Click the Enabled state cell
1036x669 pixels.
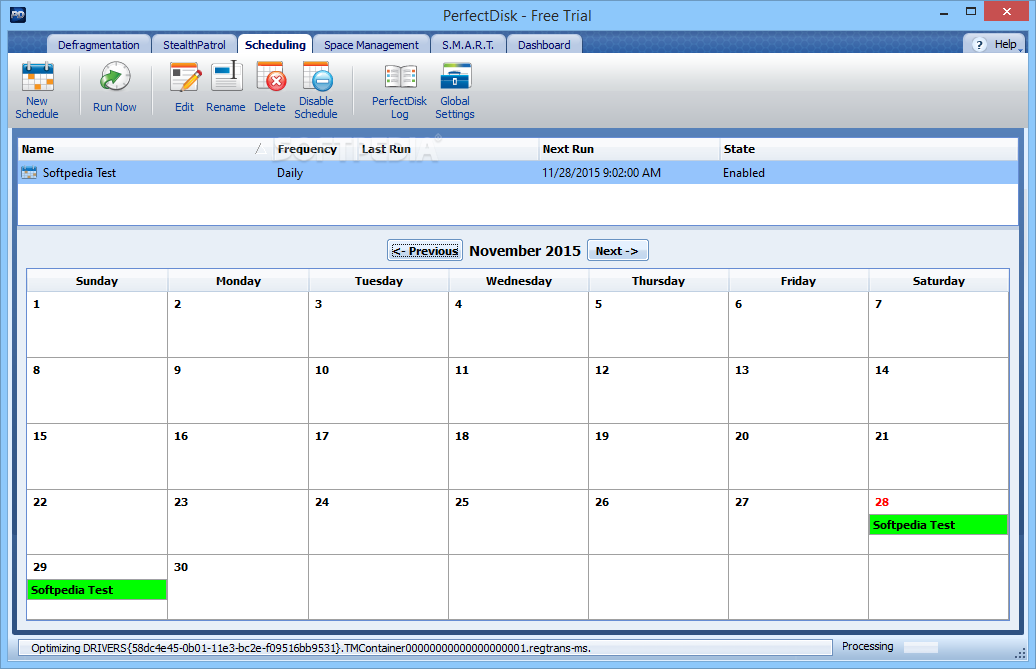pyautogui.click(x=744, y=173)
